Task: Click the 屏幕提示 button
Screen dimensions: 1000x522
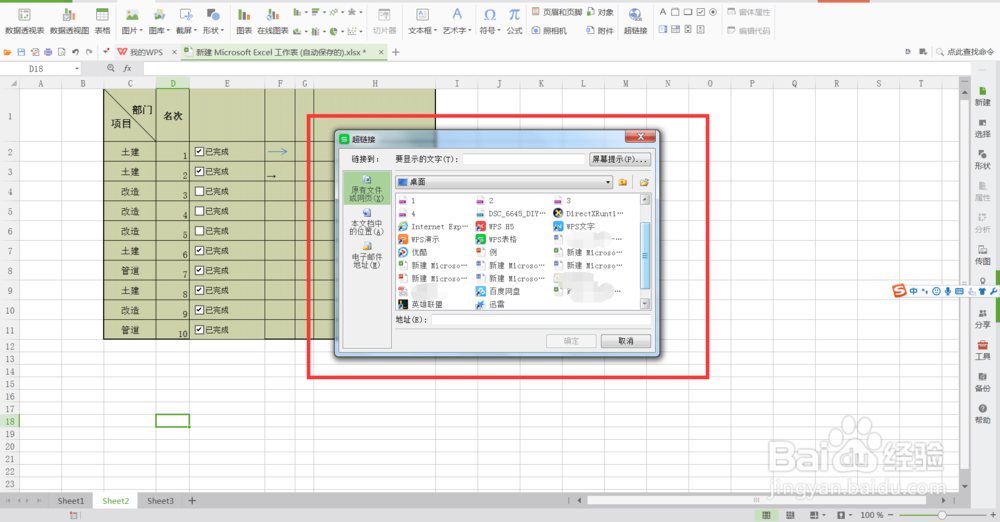Action: [x=621, y=159]
